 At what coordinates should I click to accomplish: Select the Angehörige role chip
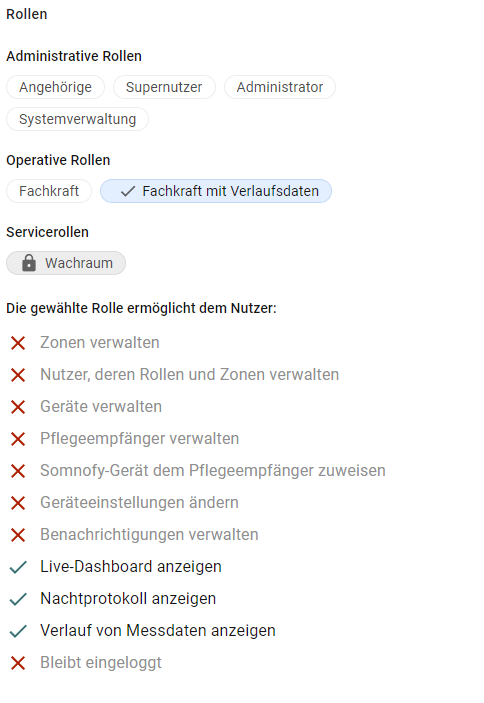pos(55,87)
